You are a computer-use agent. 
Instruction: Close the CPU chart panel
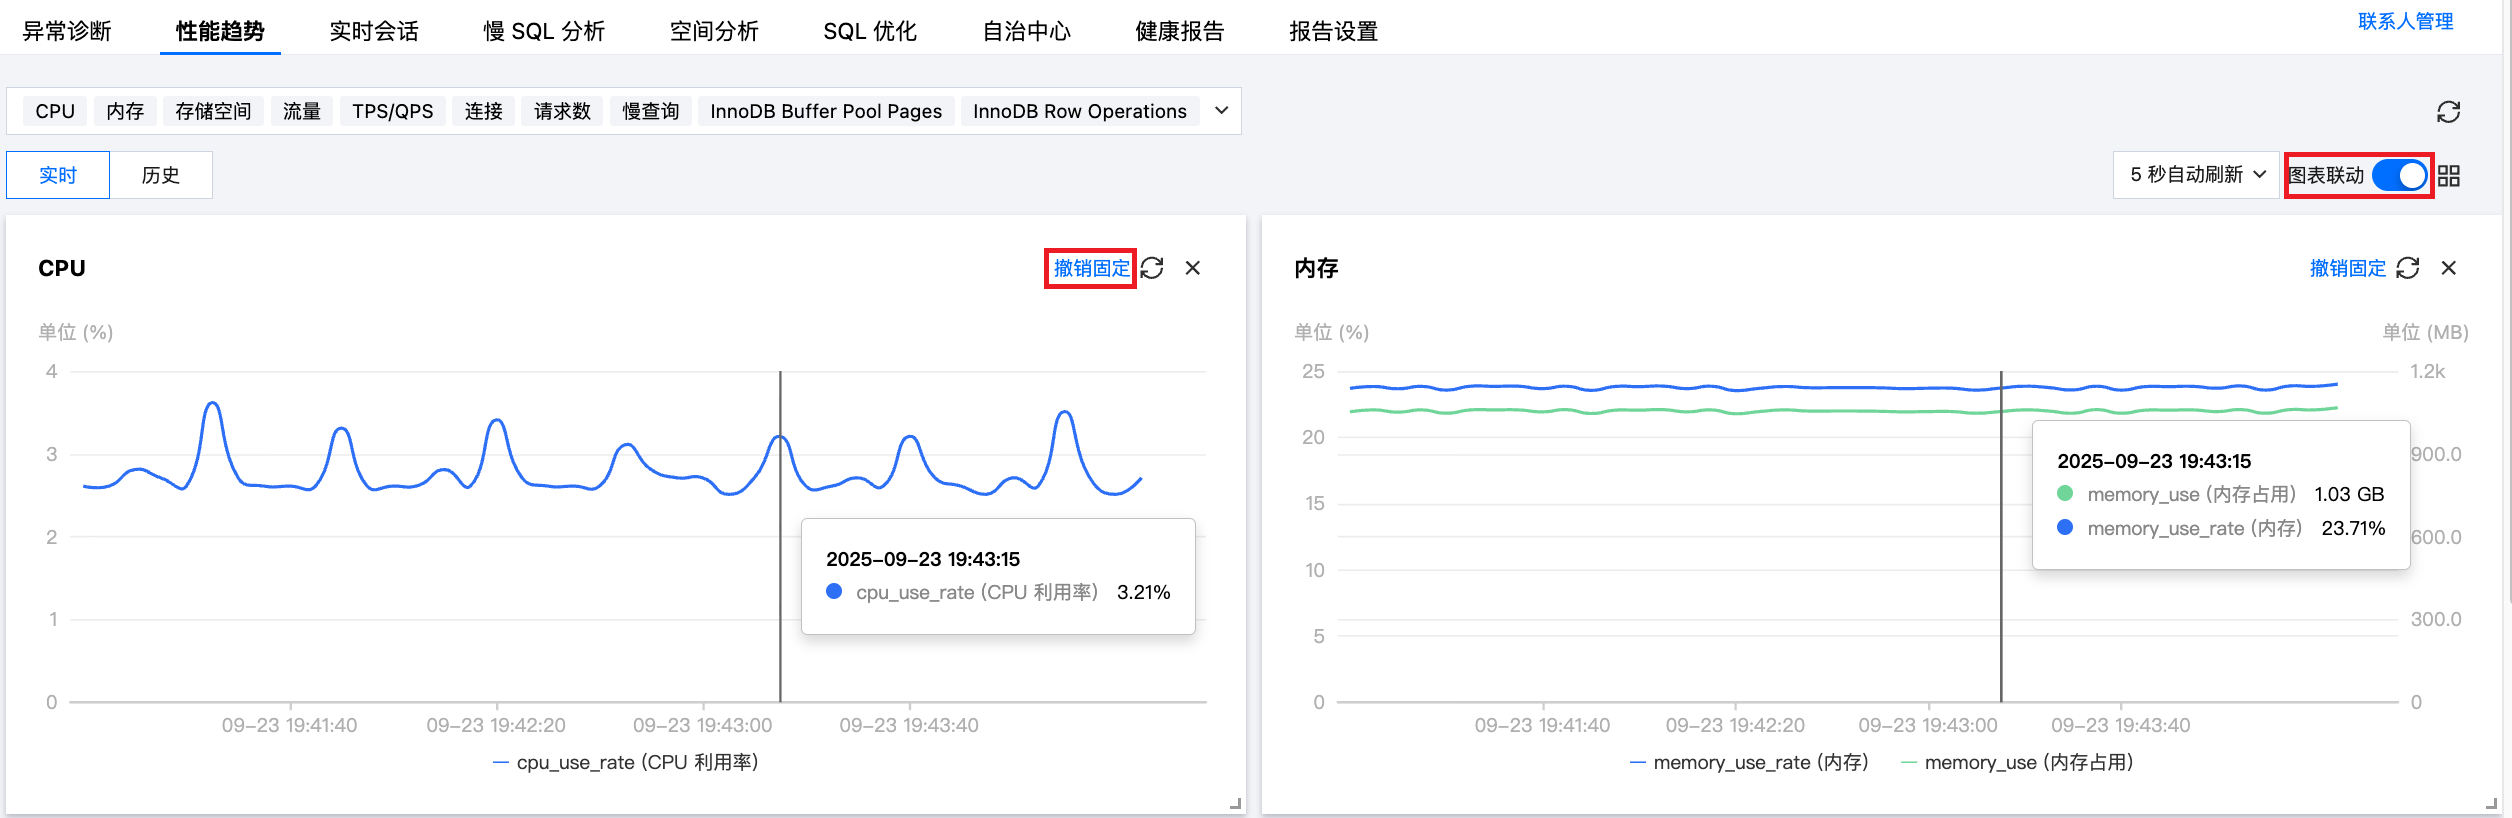[1193, 268]
